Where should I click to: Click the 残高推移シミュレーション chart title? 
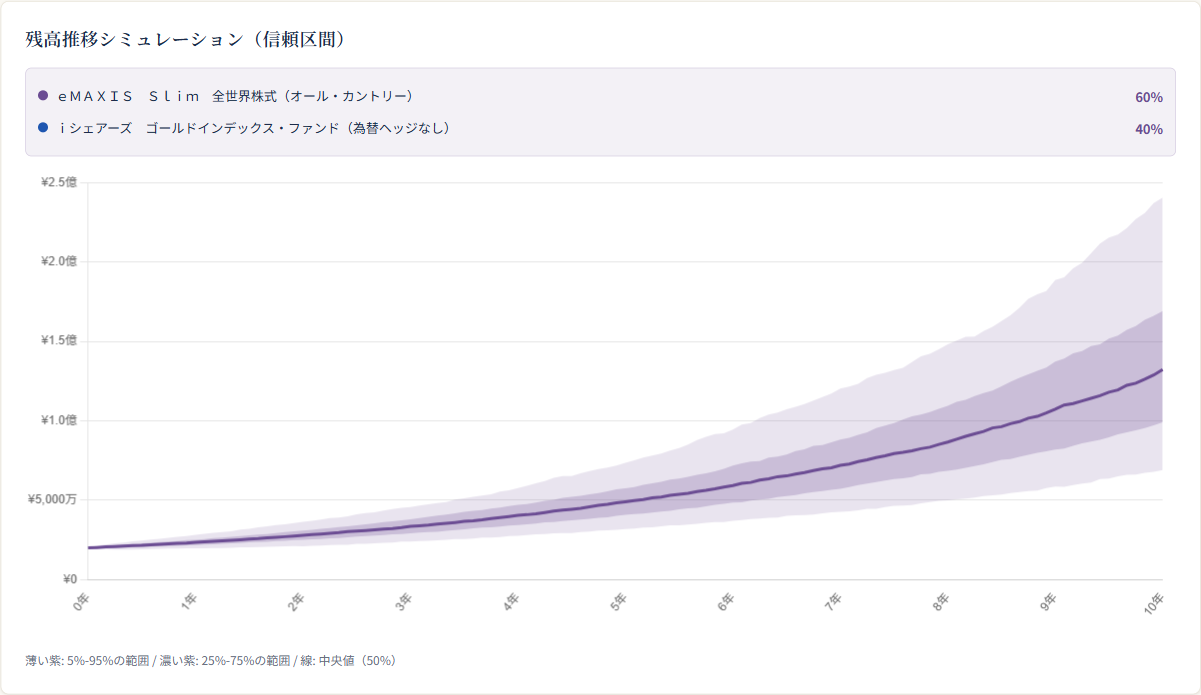tap(186, 39)
